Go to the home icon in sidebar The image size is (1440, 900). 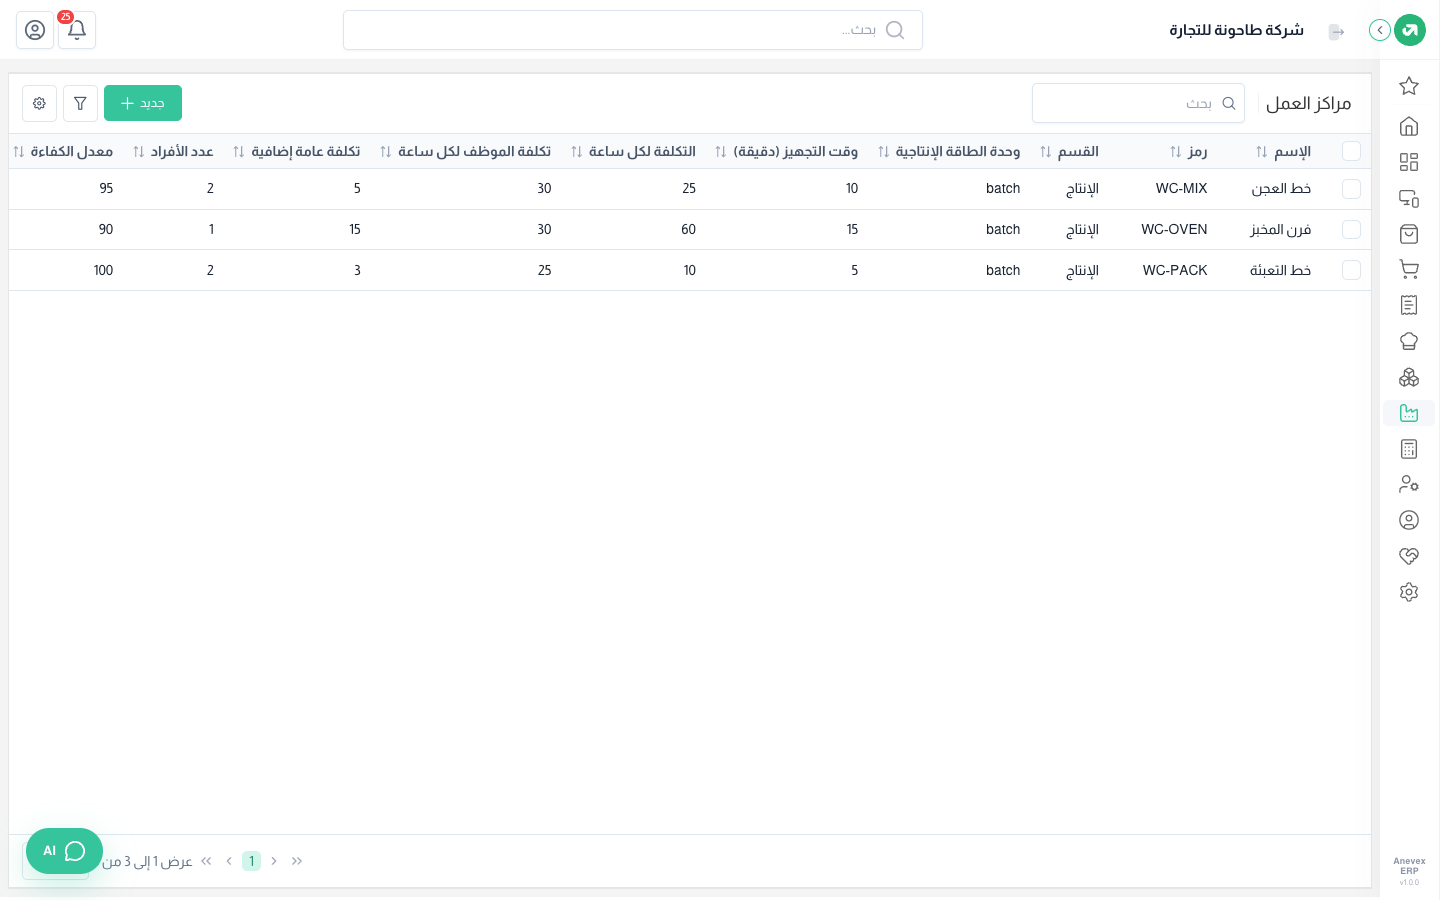(1409, 126)
